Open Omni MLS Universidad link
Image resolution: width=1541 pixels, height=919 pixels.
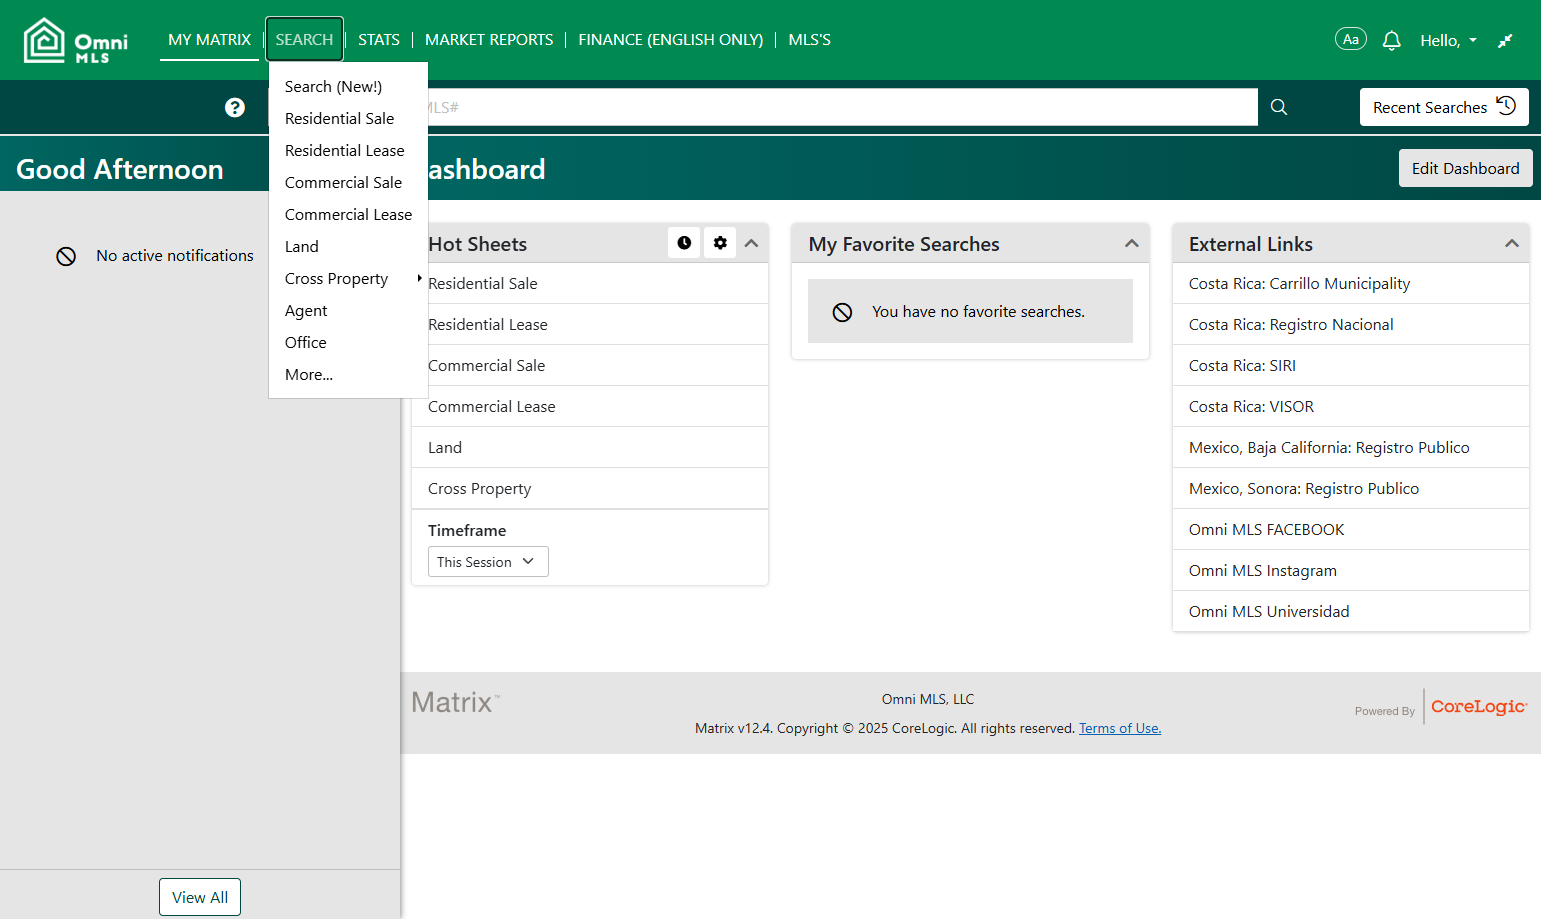tap(1269, 612)
